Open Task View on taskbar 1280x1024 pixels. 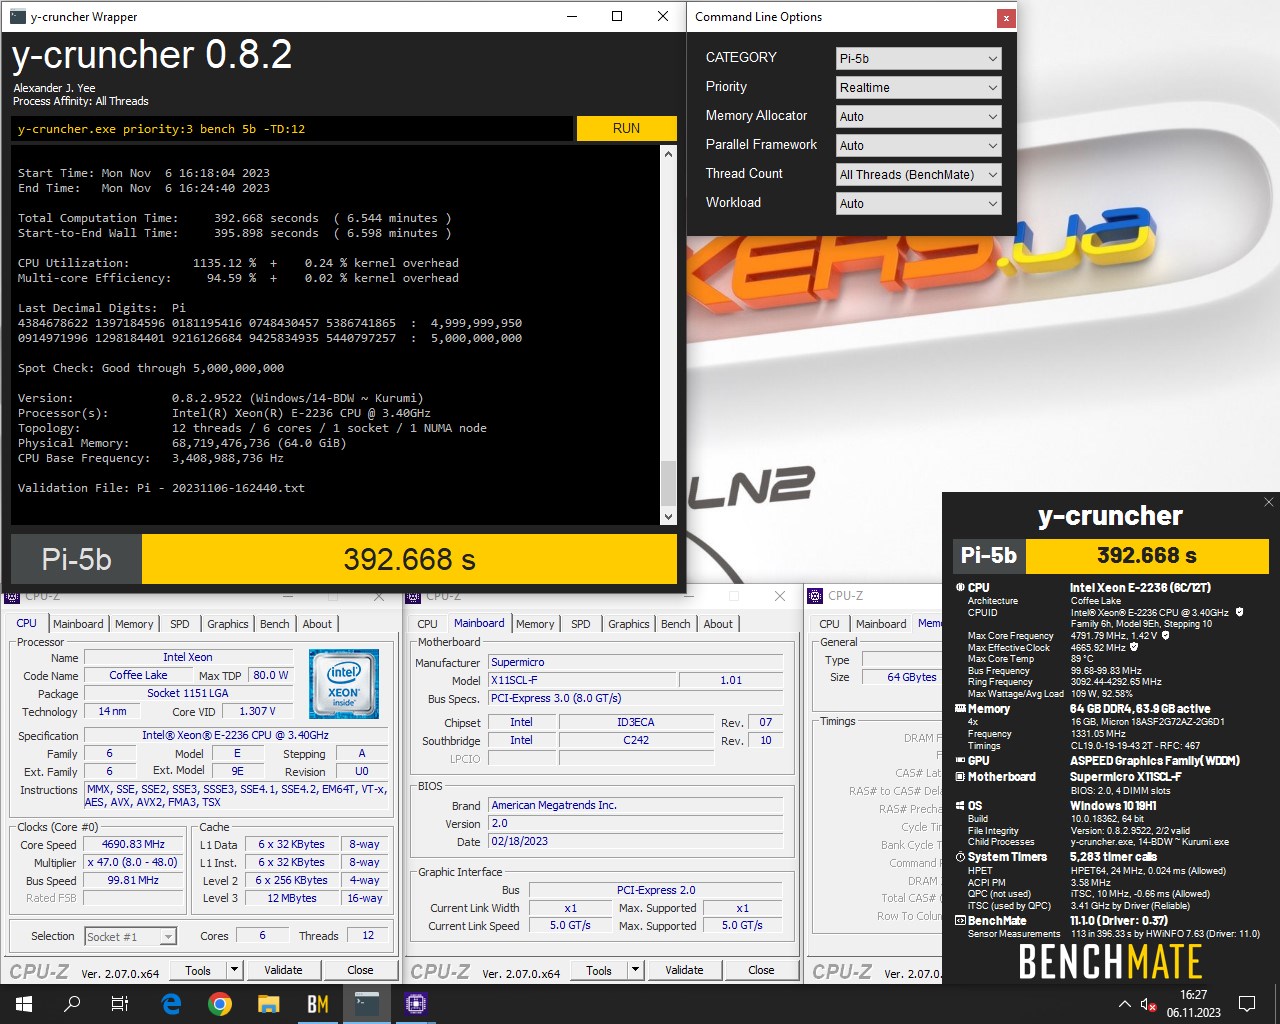[120, 1004]
